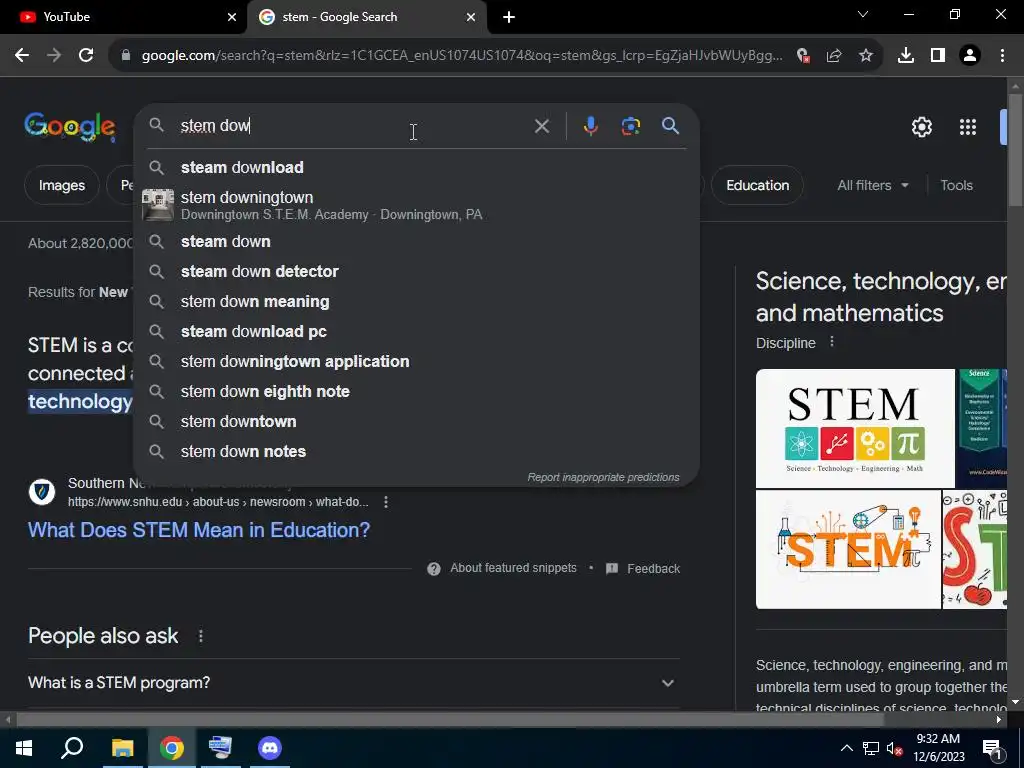Choose suggestion steam download

416,167
